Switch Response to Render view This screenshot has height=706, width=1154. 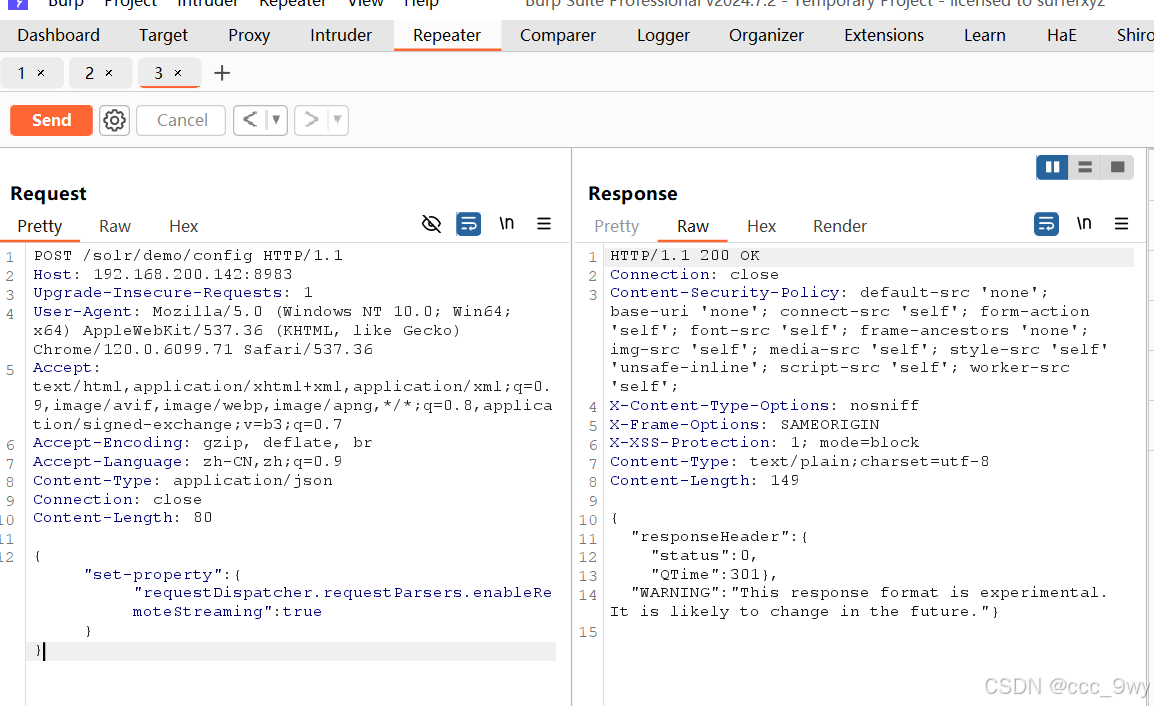coord(840,226)
